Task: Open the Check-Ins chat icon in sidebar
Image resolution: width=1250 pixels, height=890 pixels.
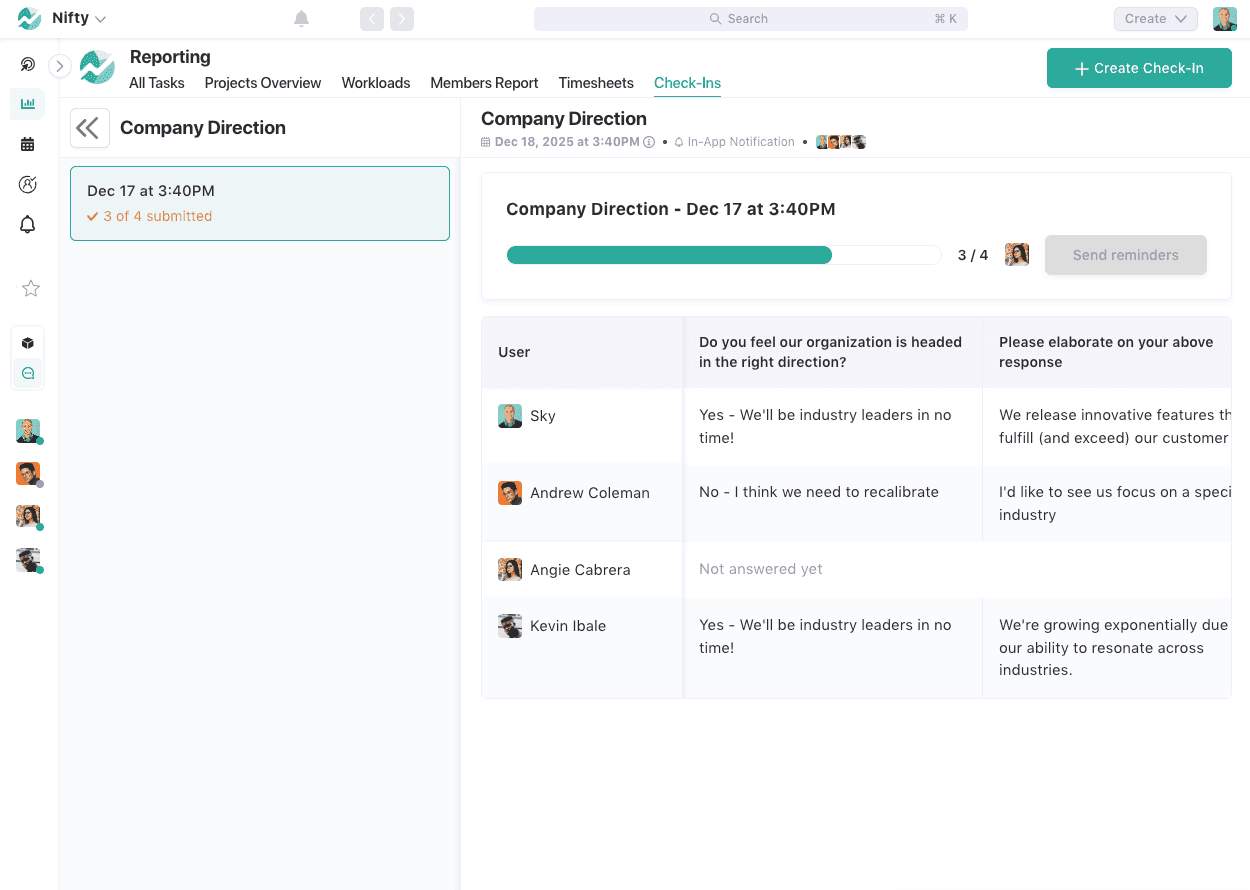Action: (x=27, y=373)
